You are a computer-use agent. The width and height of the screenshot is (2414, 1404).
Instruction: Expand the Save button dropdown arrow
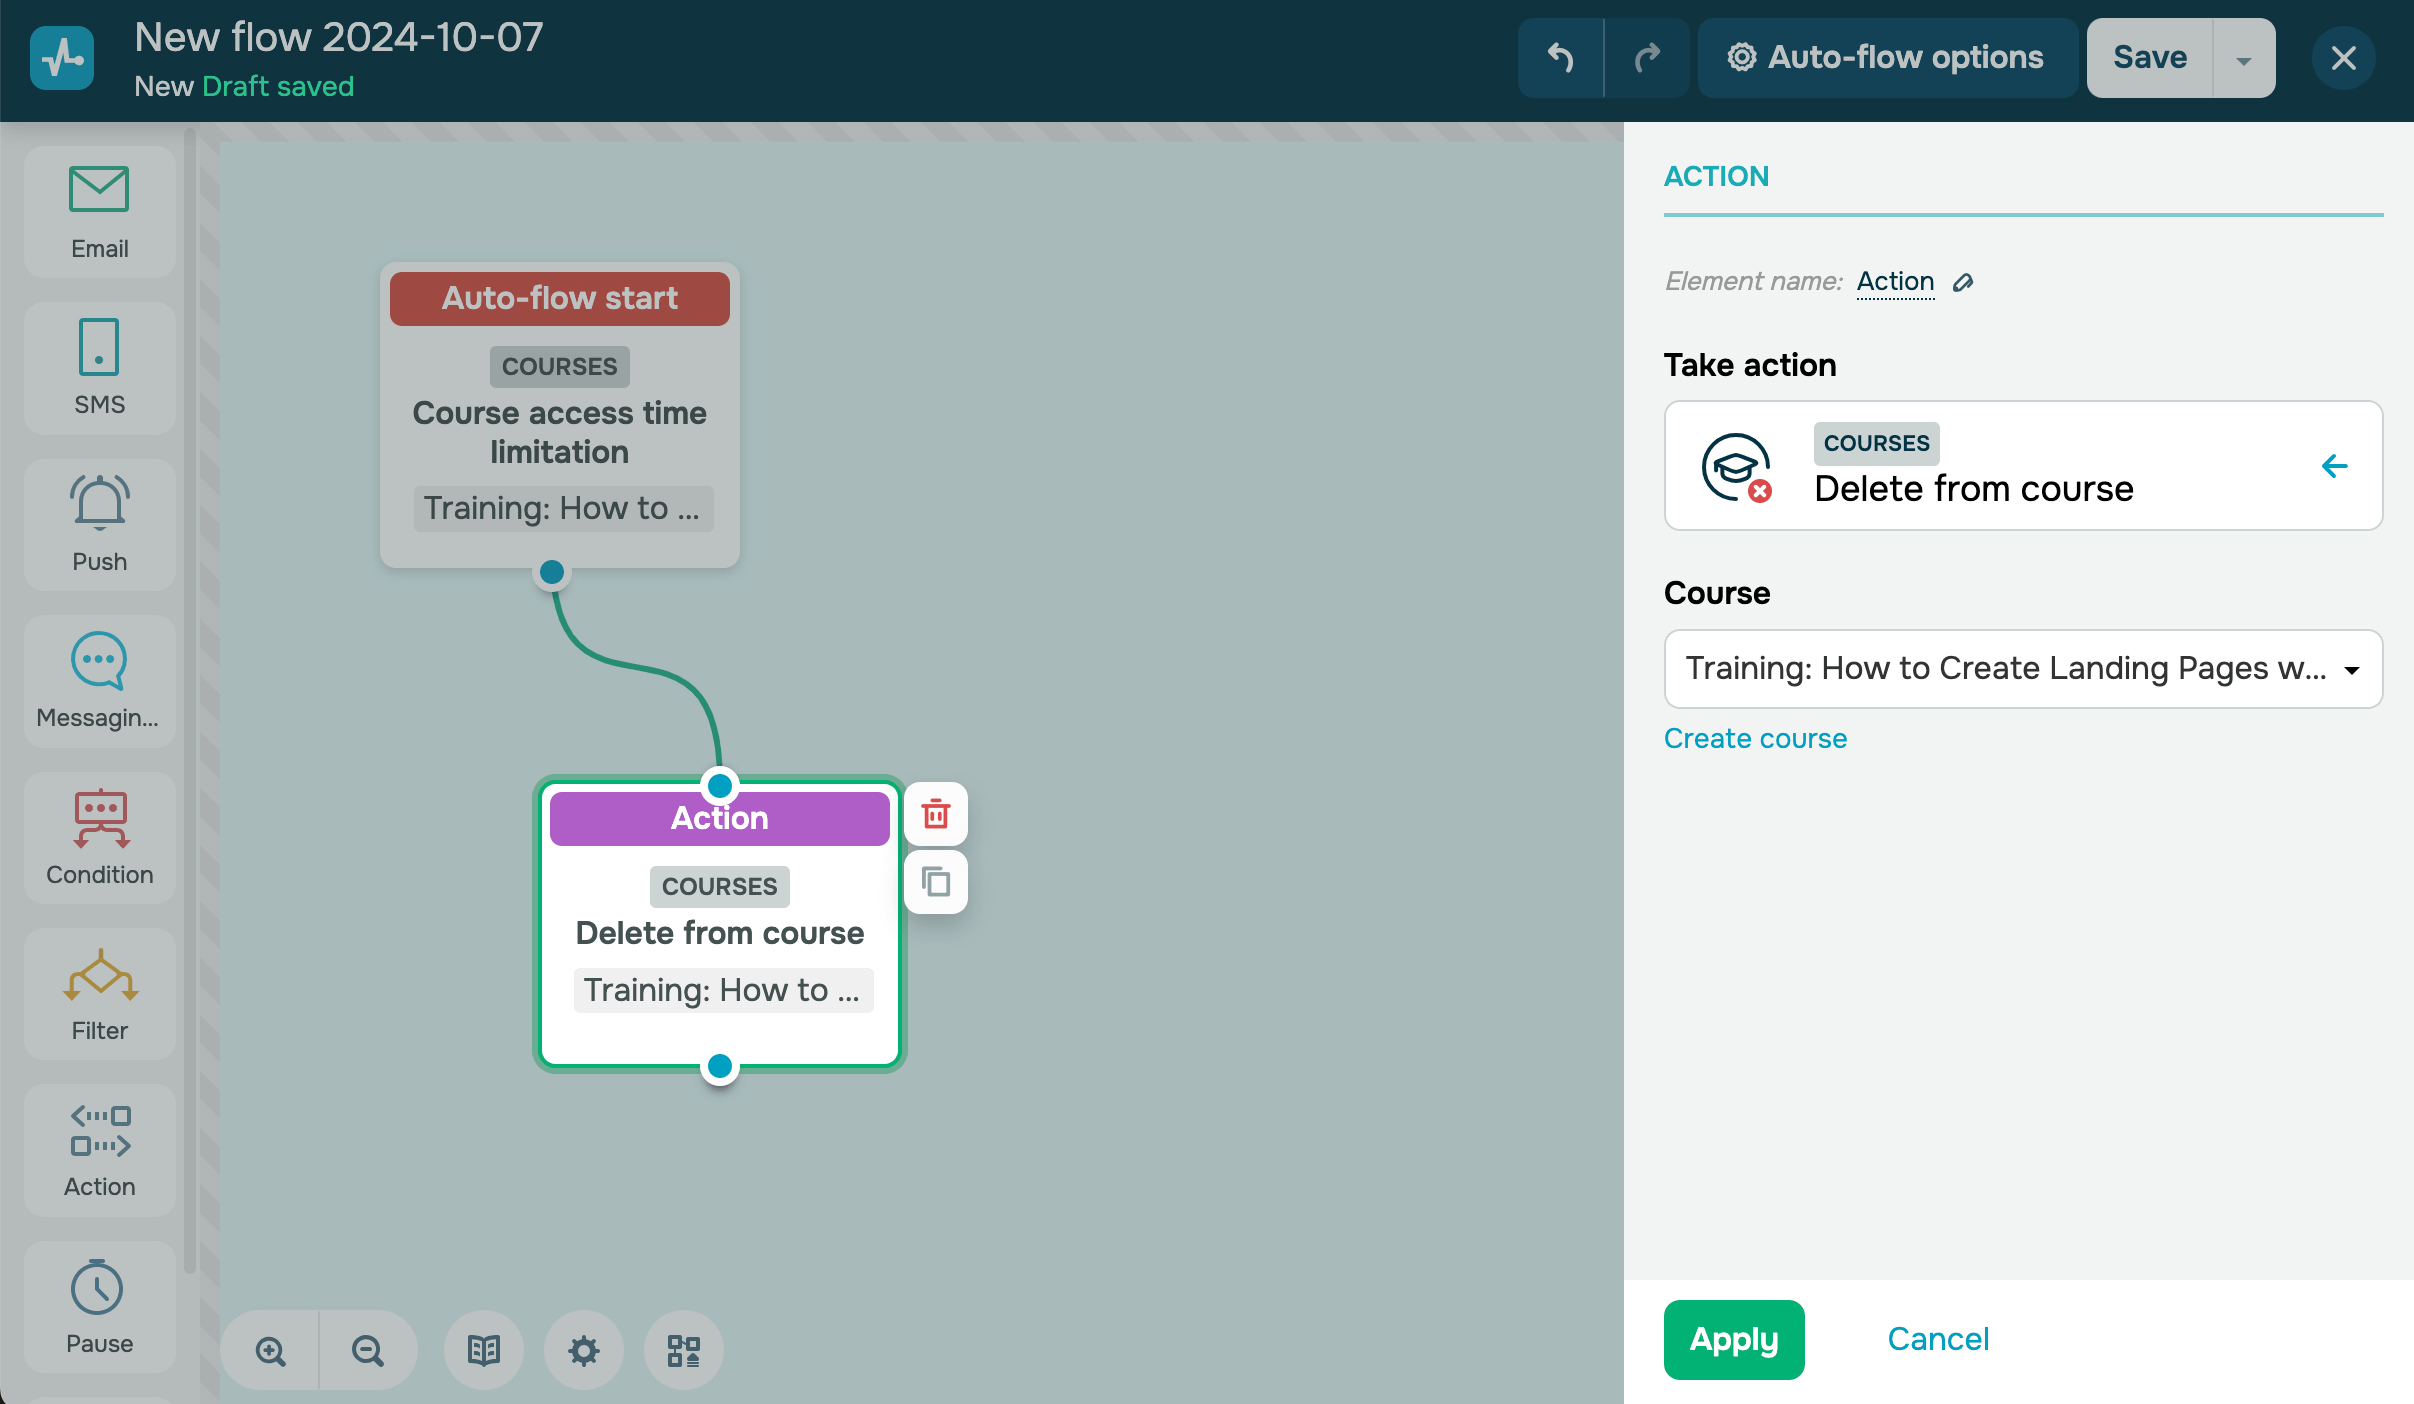(2244, 59)
